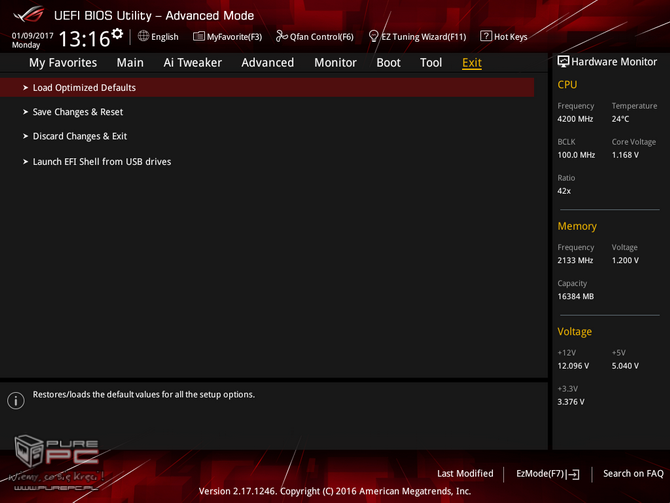Click +12V reading 12.096 V

(573, 366)
